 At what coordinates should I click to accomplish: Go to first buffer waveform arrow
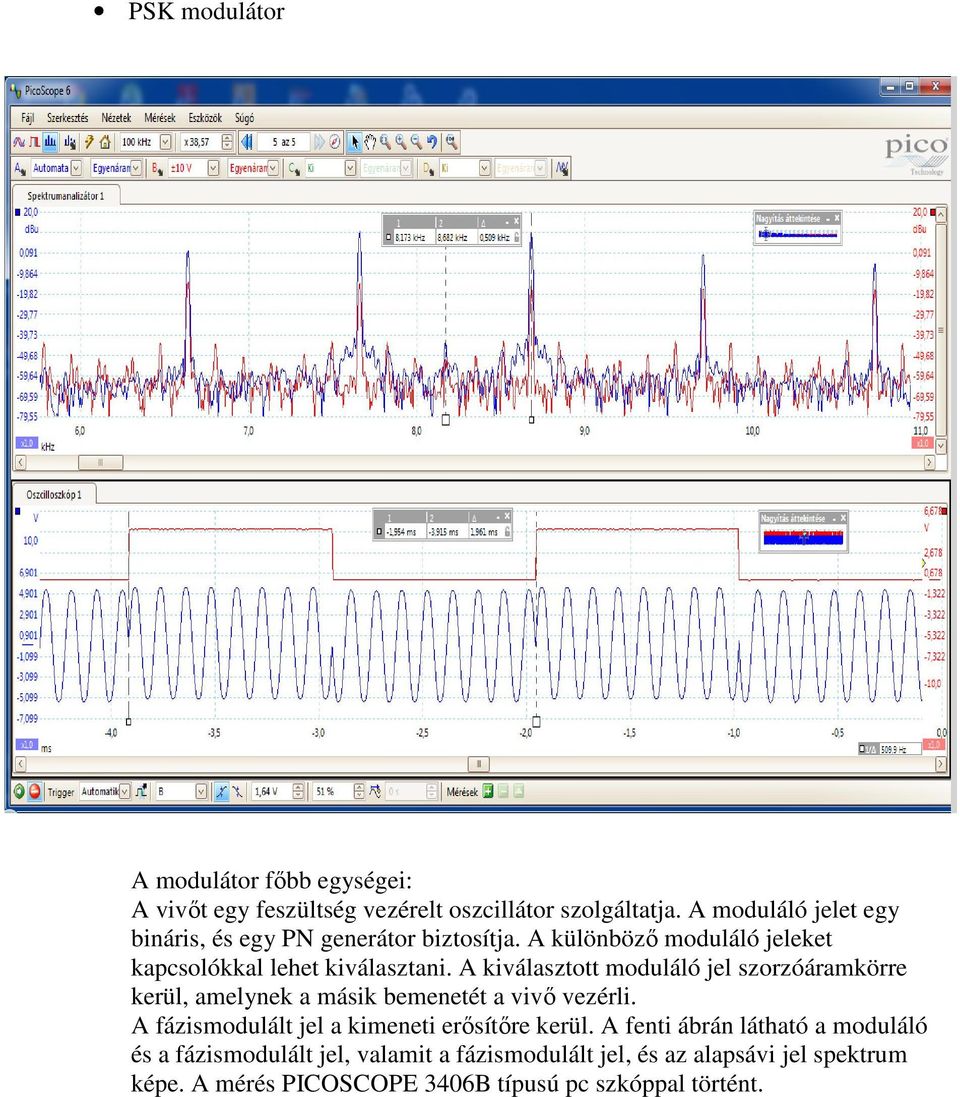247,142
